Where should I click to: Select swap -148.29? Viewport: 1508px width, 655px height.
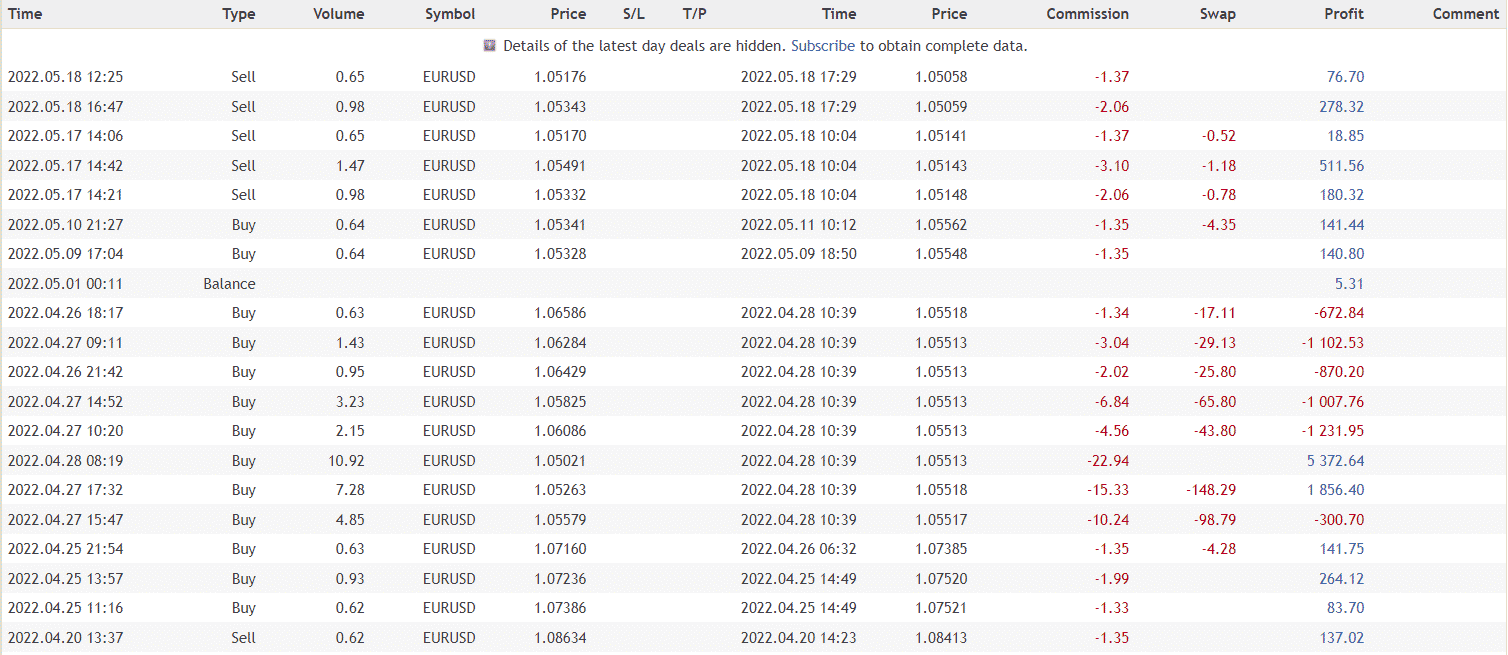1211,490
